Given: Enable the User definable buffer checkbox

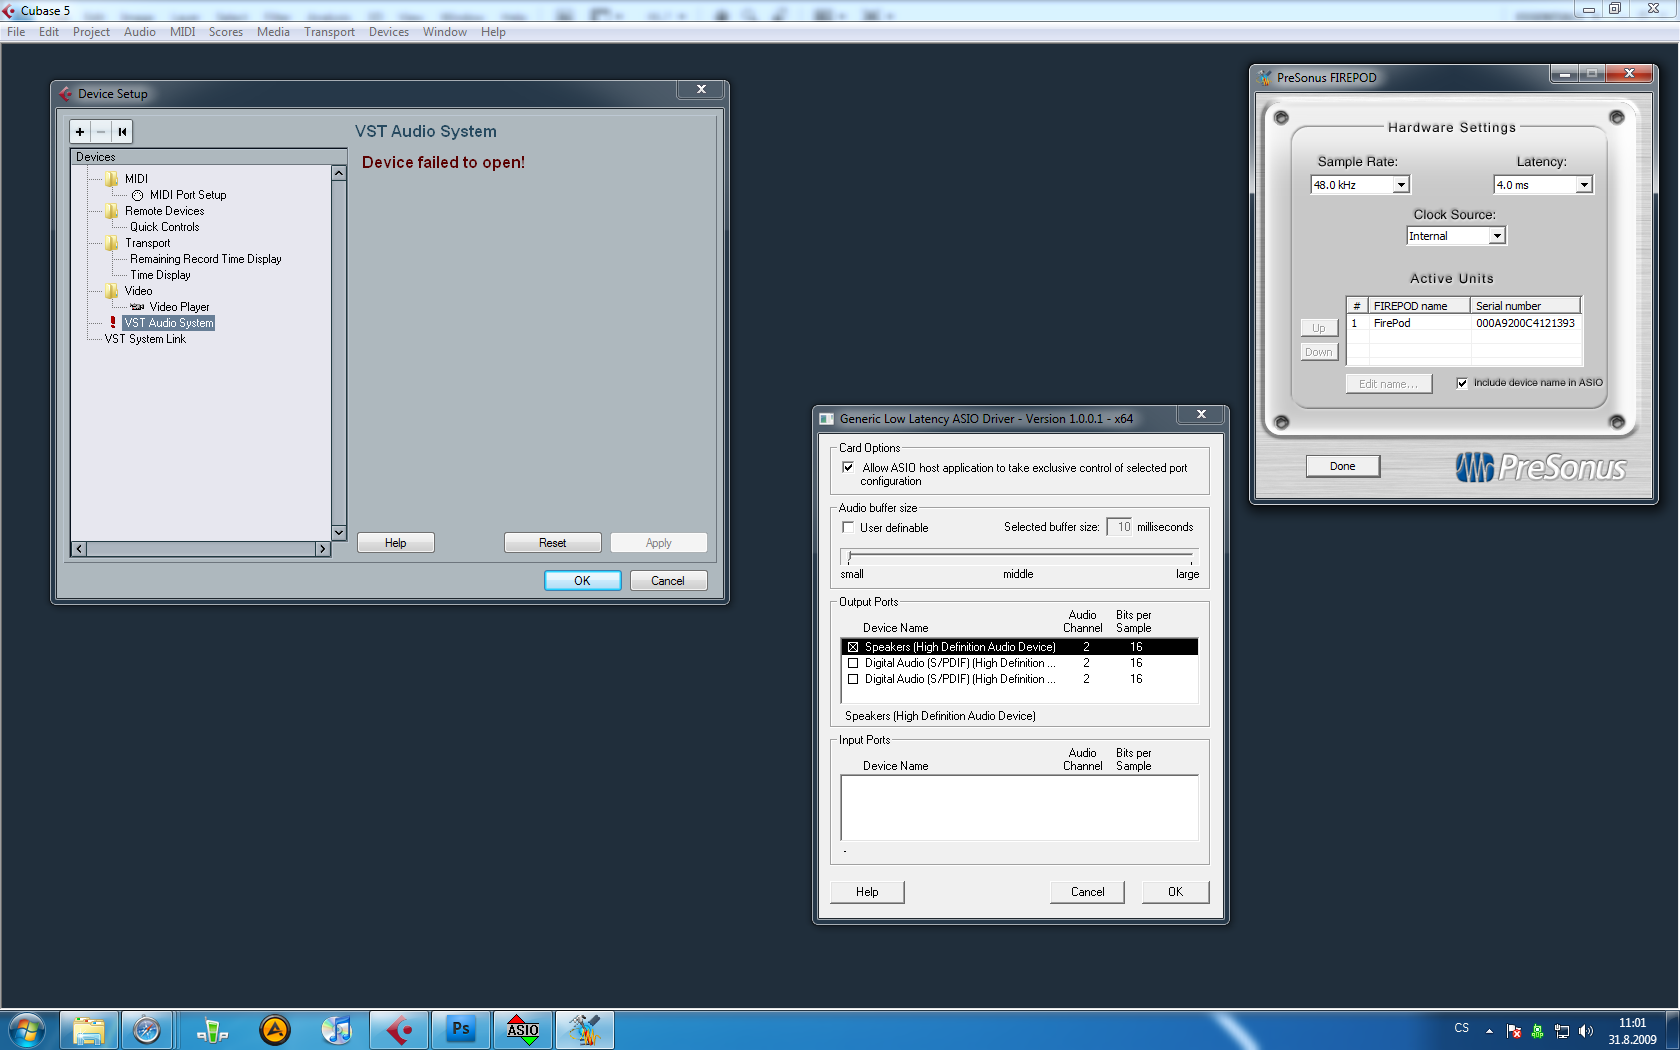Looking at the screenshot, I should click(848, 527).
